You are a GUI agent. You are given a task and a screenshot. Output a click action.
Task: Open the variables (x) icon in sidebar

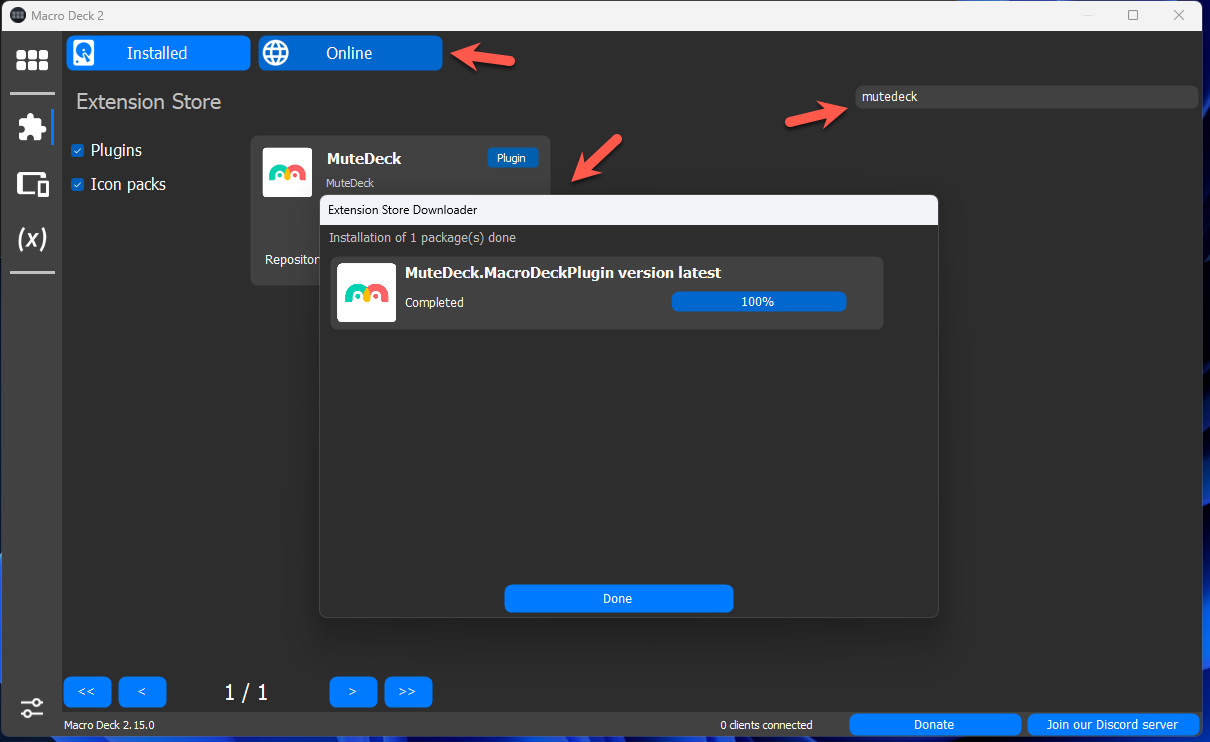click(x=32, y=239)
